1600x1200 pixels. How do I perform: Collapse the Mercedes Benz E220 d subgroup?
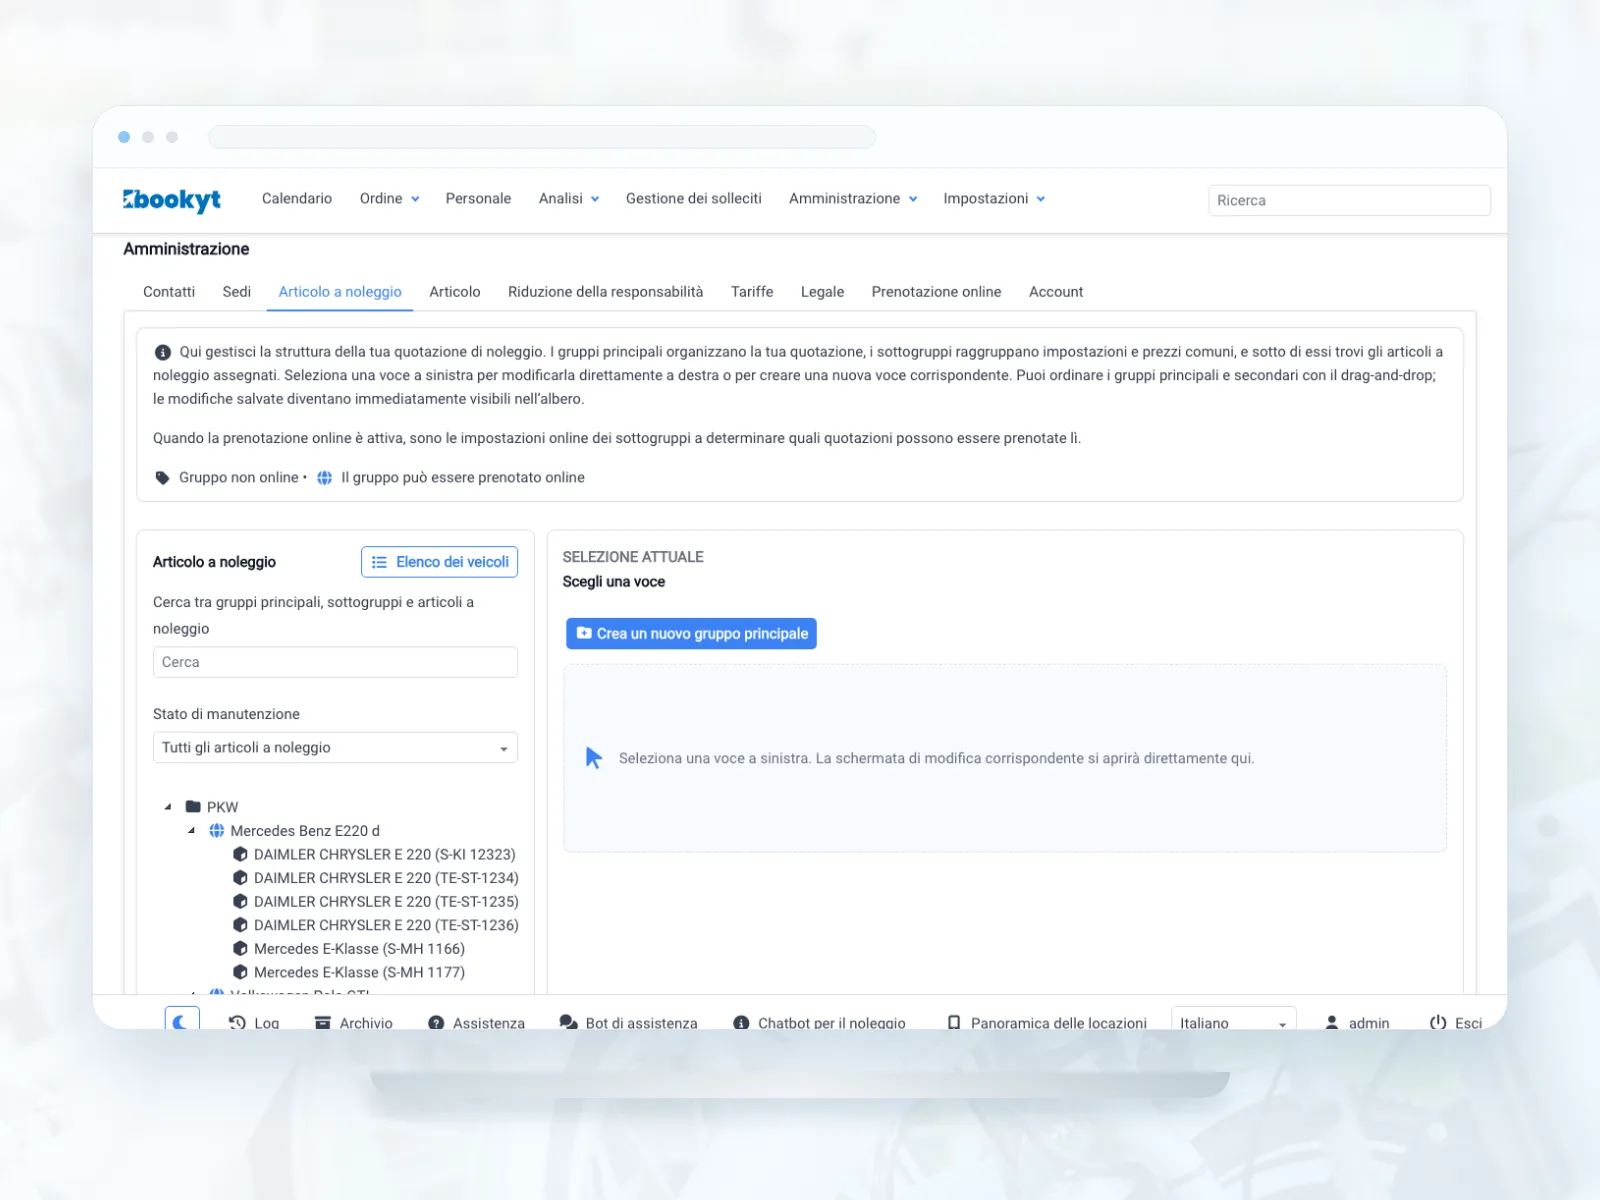coord(191,830)
